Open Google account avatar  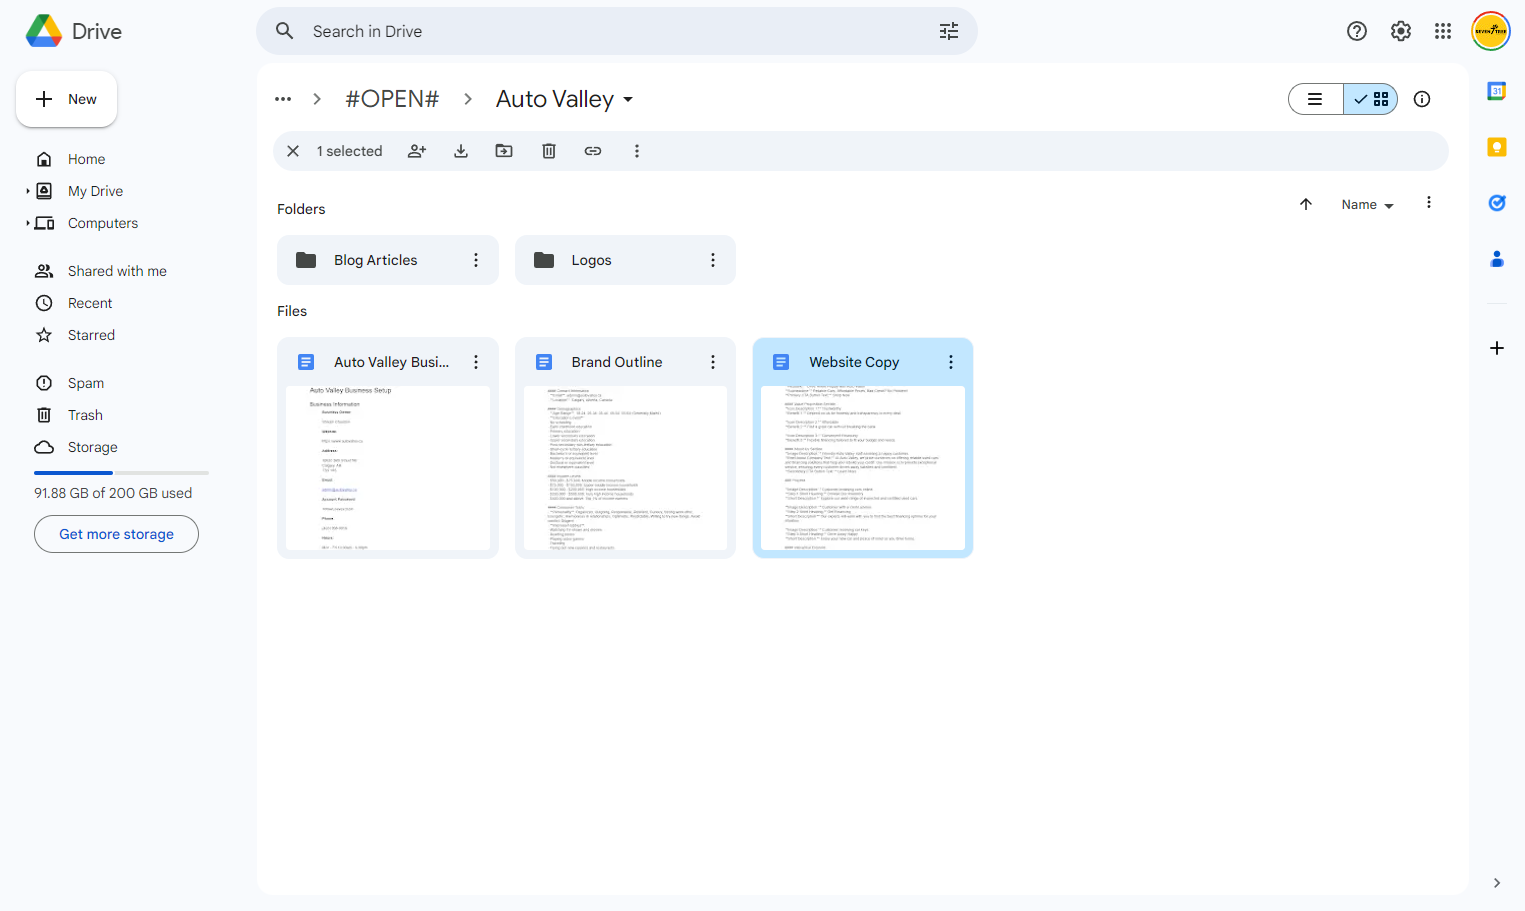pos(1491,31)
